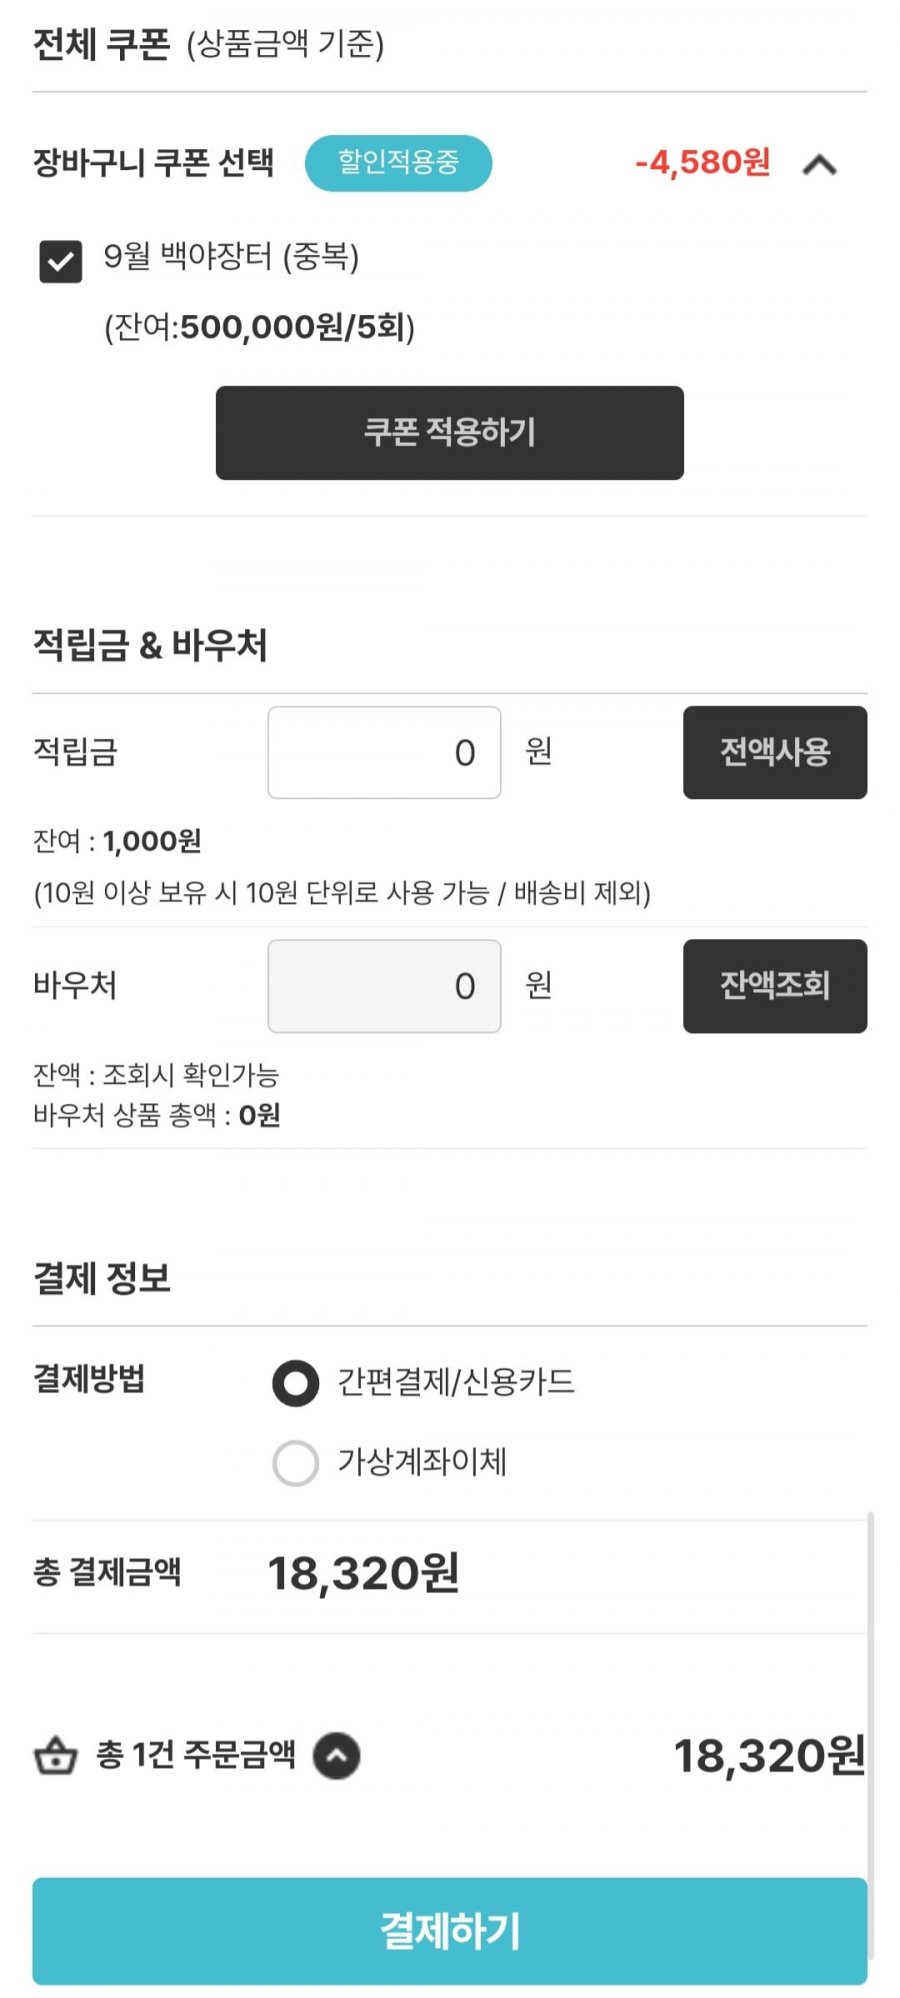900x1998 pixels.
Task: Click the 잔액조회 button
Action: [775, 986]
